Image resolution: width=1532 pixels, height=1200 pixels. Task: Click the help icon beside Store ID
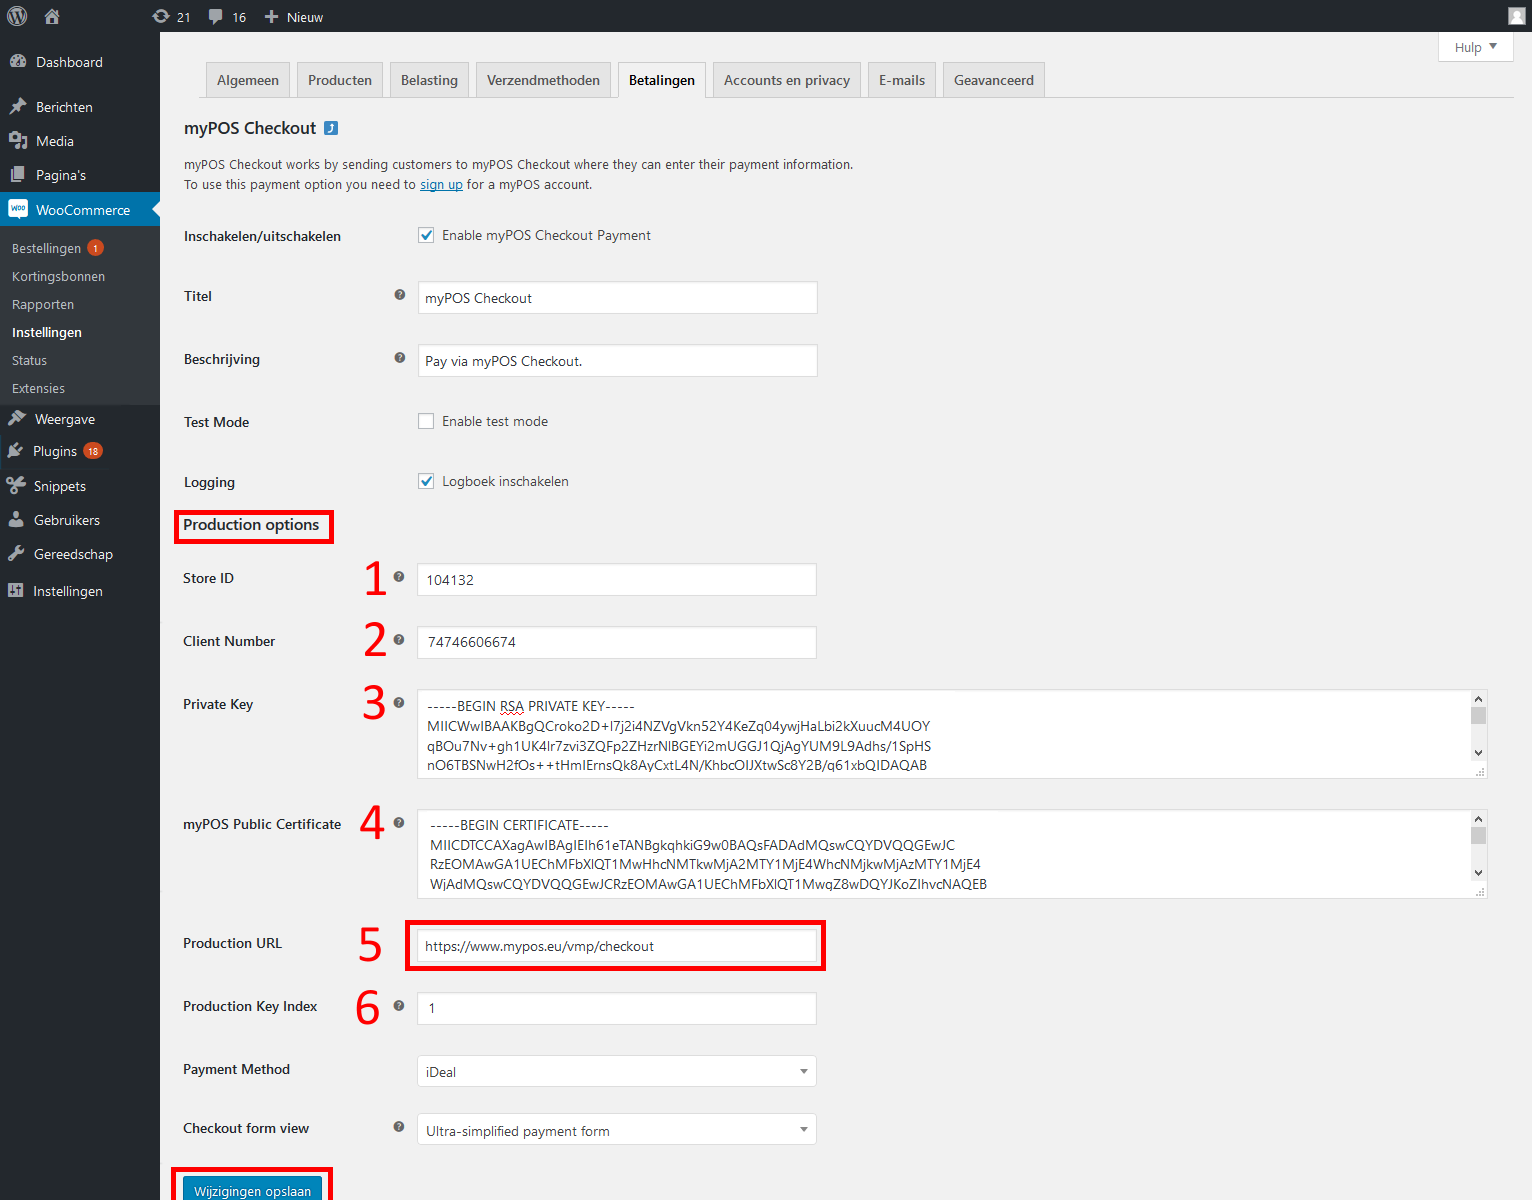click(399, 577)
